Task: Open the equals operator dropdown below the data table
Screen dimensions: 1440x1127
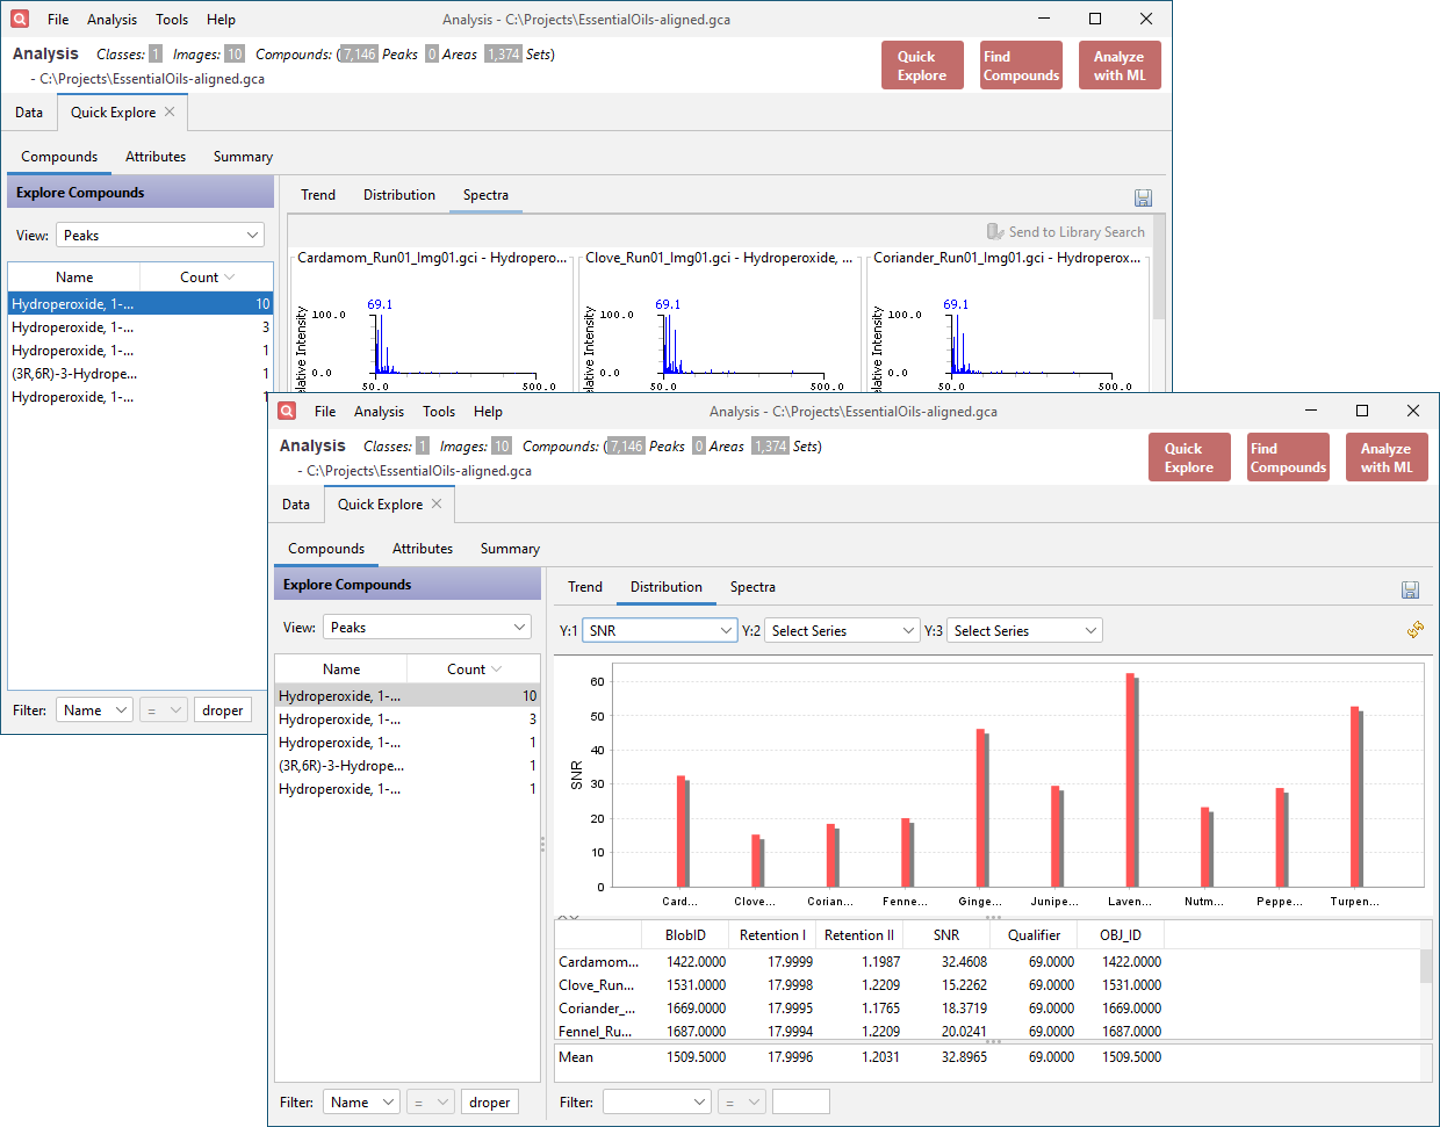Action: click(742, 1102)
